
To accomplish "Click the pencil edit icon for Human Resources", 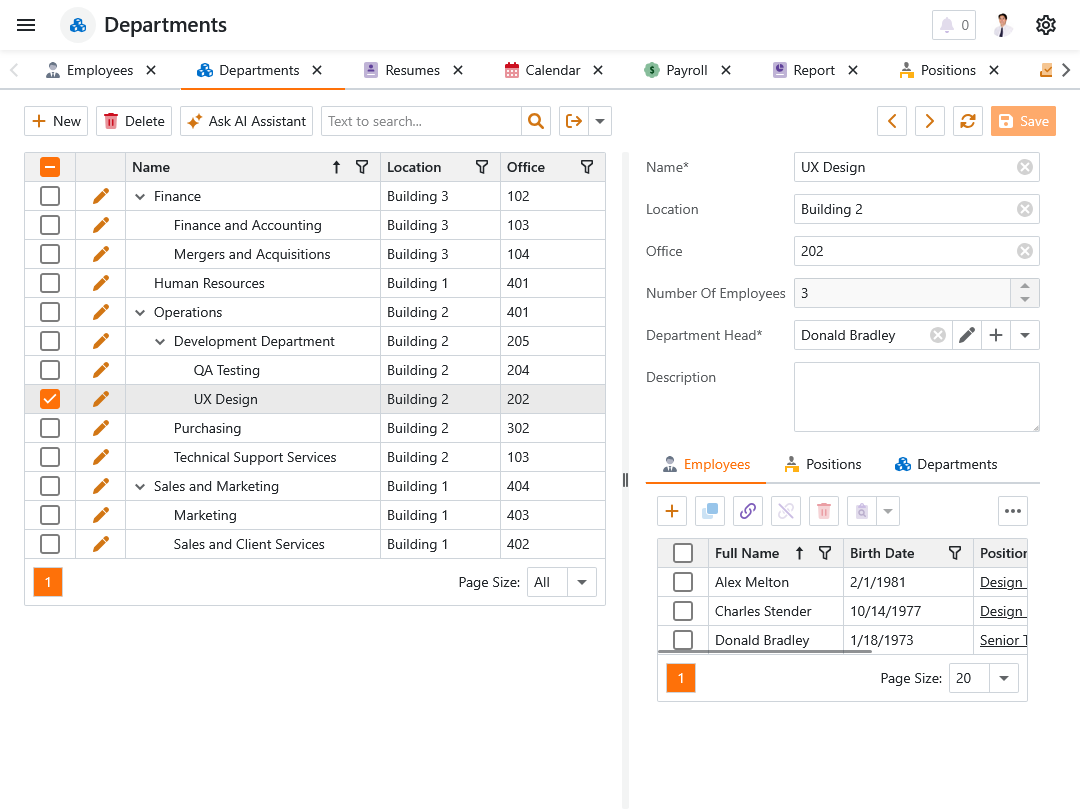I will pyautogui.click(x=100, y=283).
